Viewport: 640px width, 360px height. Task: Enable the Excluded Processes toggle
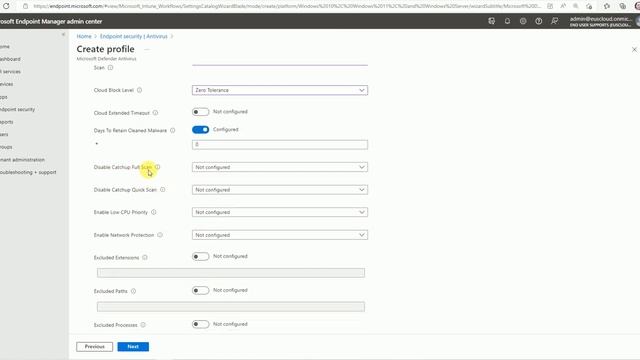(x=200, y=324)
